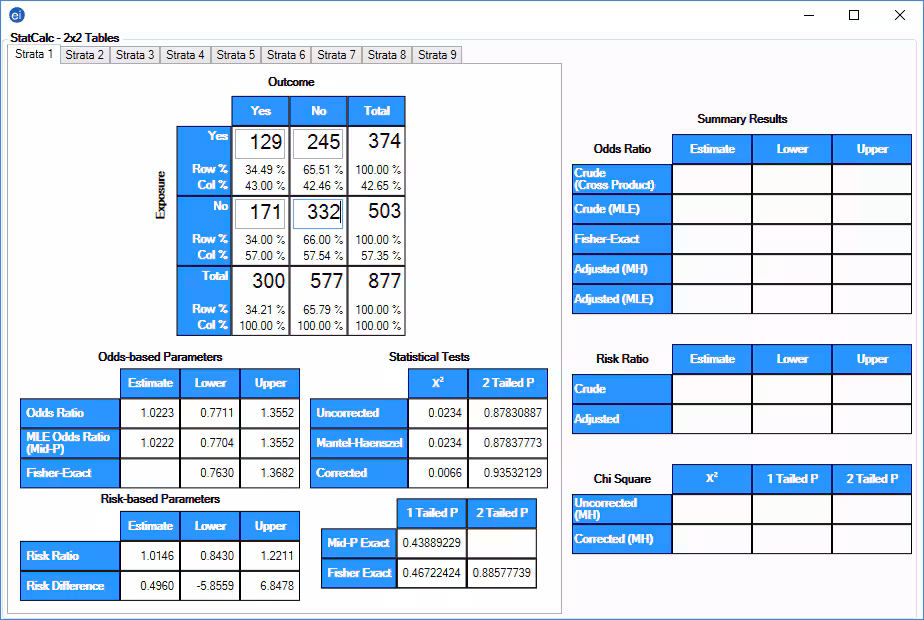Click the Fisher Exact 2-tailed value 0.88577739

pos(502,573)
